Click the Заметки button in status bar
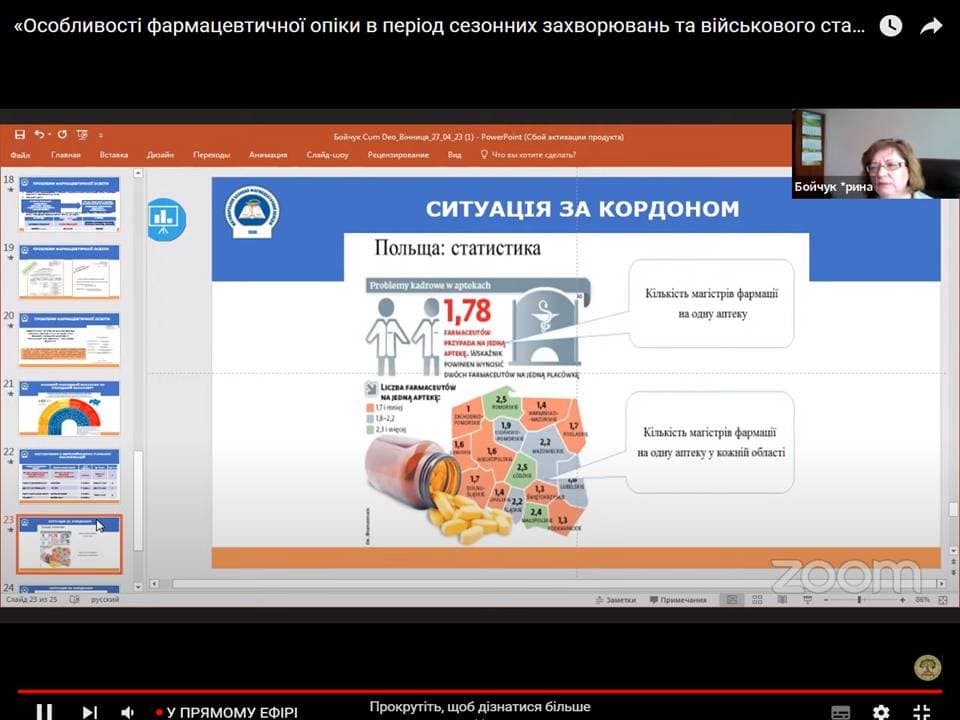960x720 pixels. pos(615,600)
